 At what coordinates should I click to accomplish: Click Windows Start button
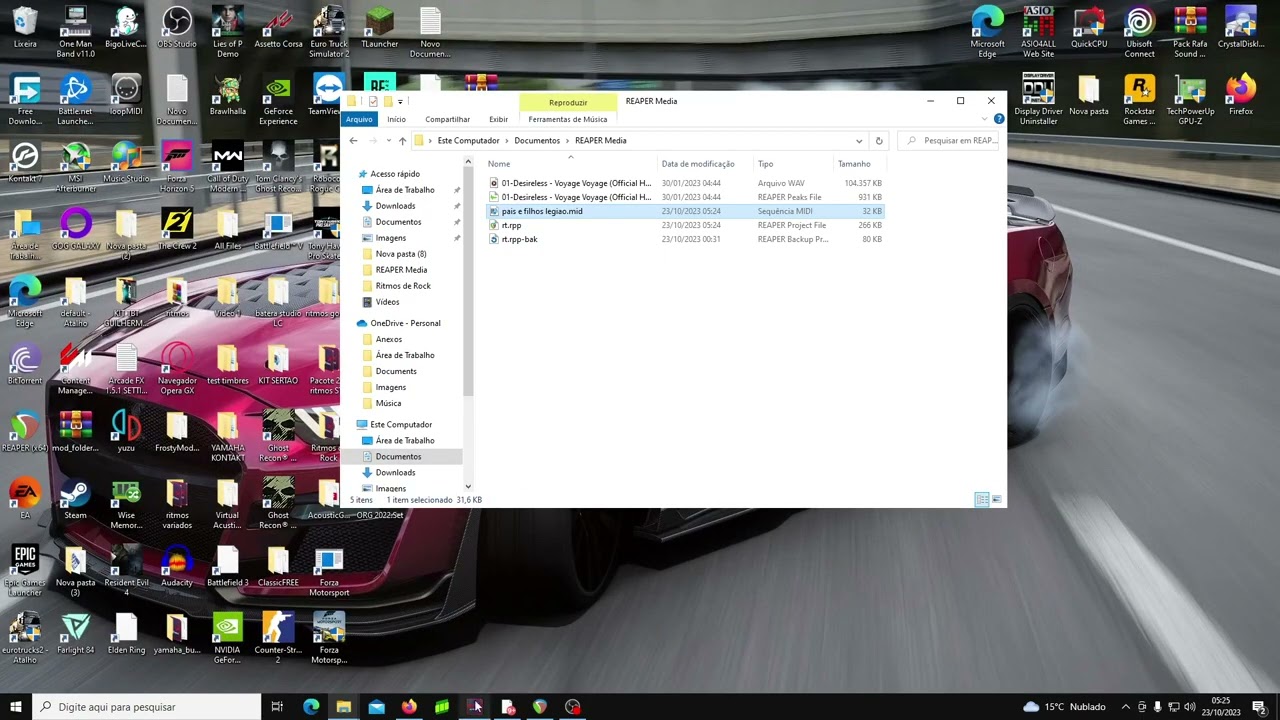point(16,707)
